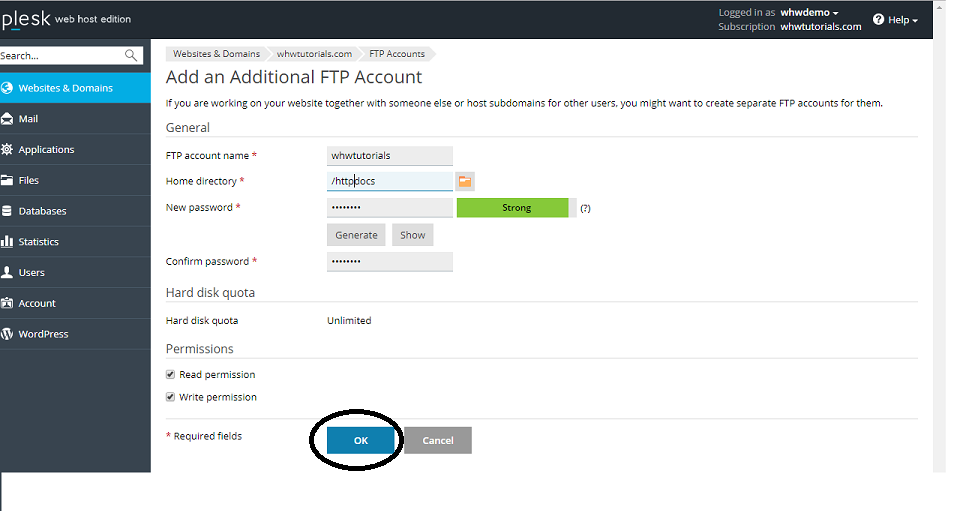This screenshot has width=966, height=511.
Task: Click the WordPress logo icon
Action: [7, 334]
